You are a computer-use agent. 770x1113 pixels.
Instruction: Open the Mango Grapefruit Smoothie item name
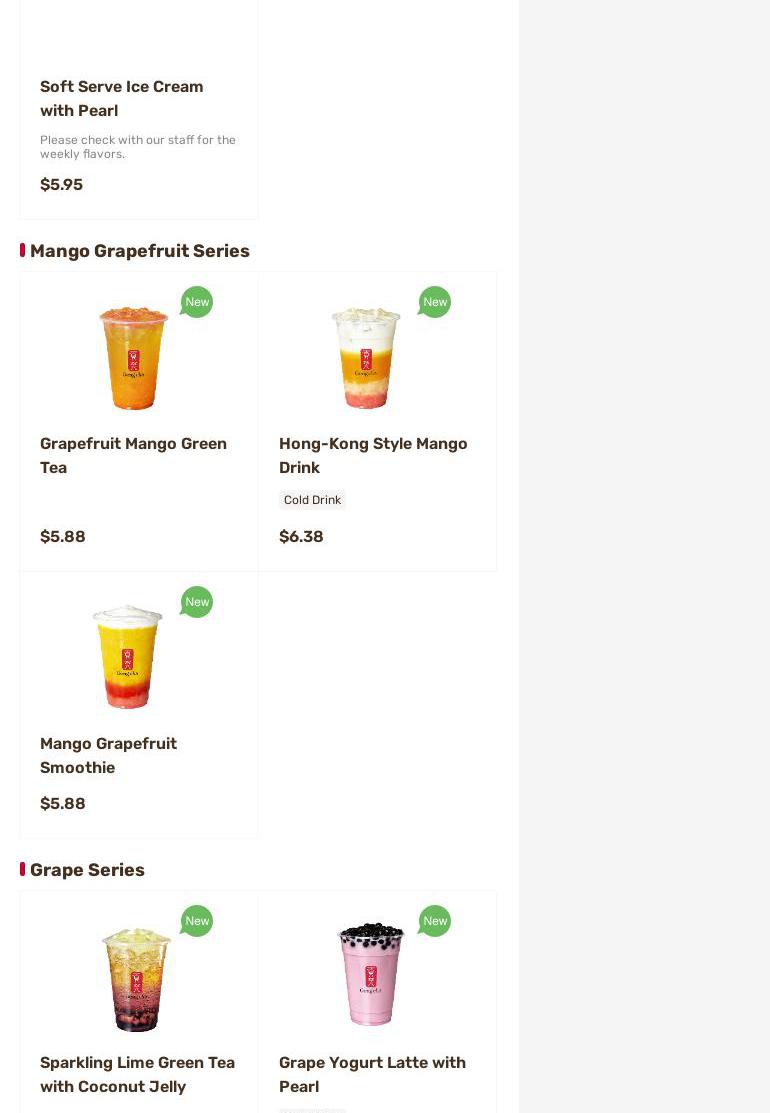108,755
